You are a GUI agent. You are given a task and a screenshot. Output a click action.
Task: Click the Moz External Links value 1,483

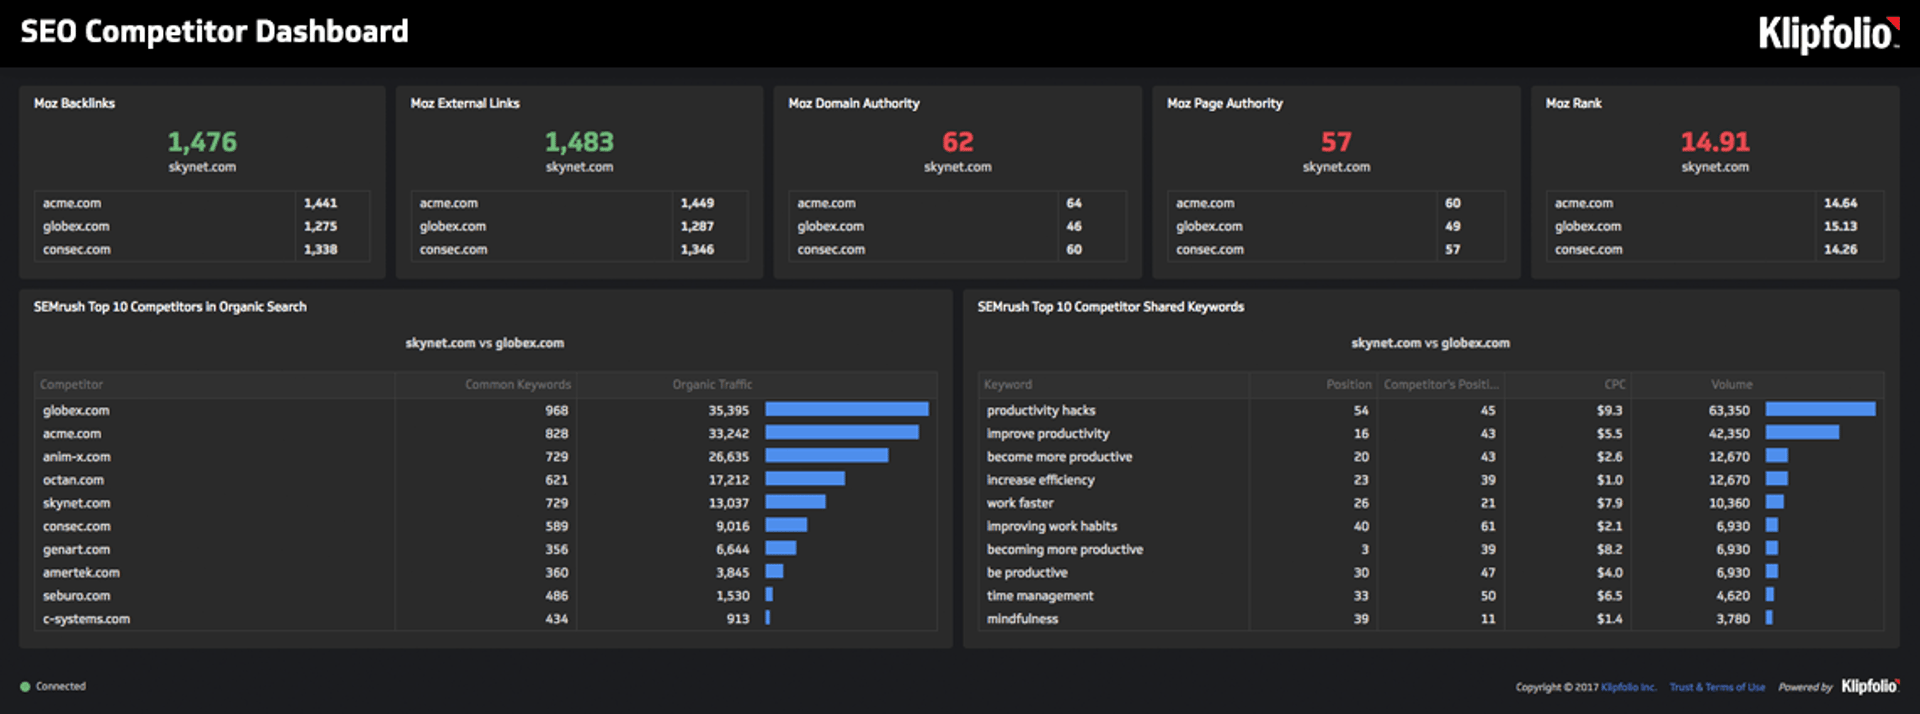coord(579,142)
